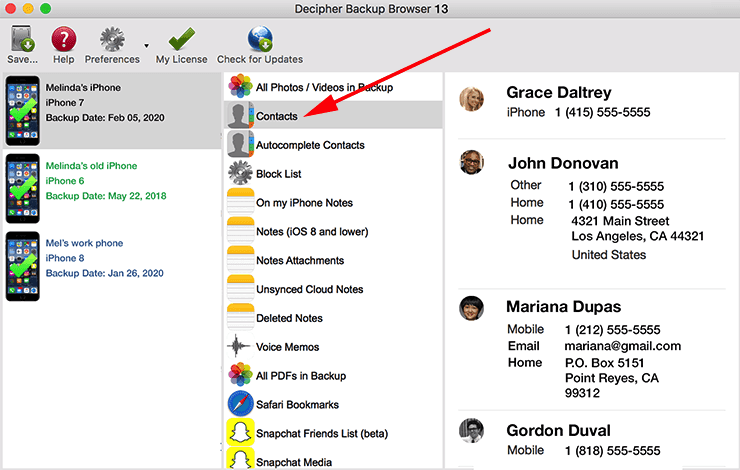
Task: Click the Safari Bookmarks compass icon
Action: coord(240,404)
